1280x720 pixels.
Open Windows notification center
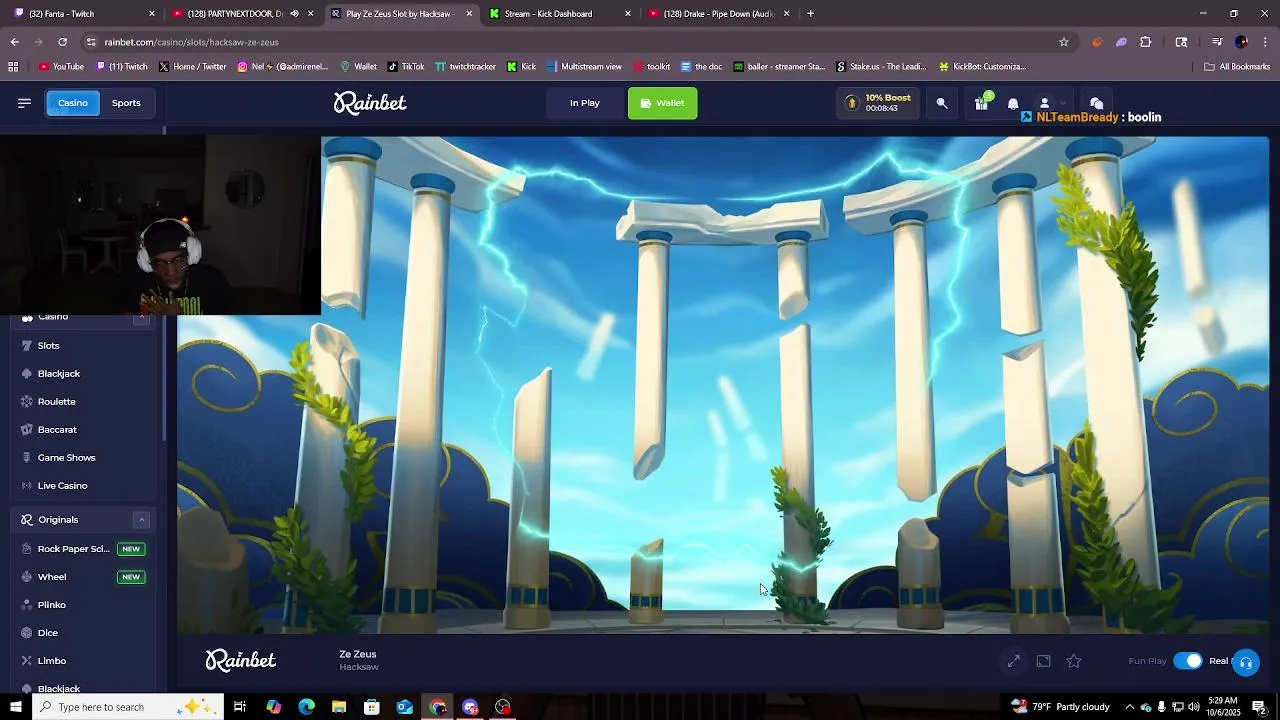pyautogui.click(x=1259, y=707)
